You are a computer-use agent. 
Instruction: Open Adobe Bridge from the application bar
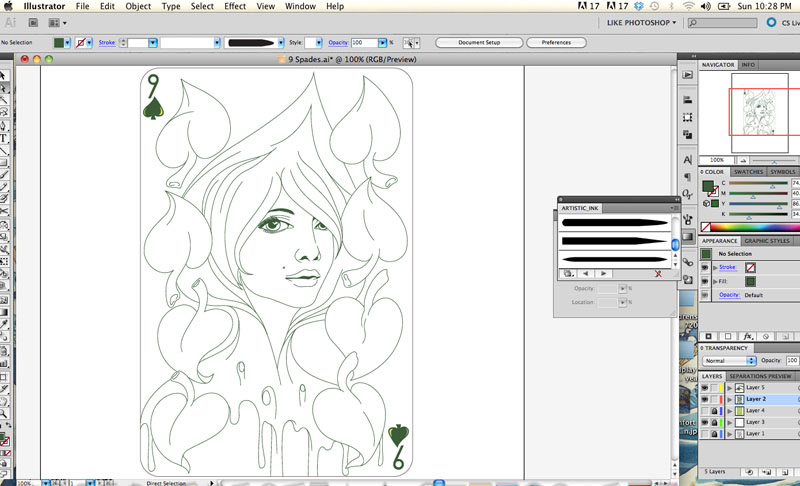[33, 23]
